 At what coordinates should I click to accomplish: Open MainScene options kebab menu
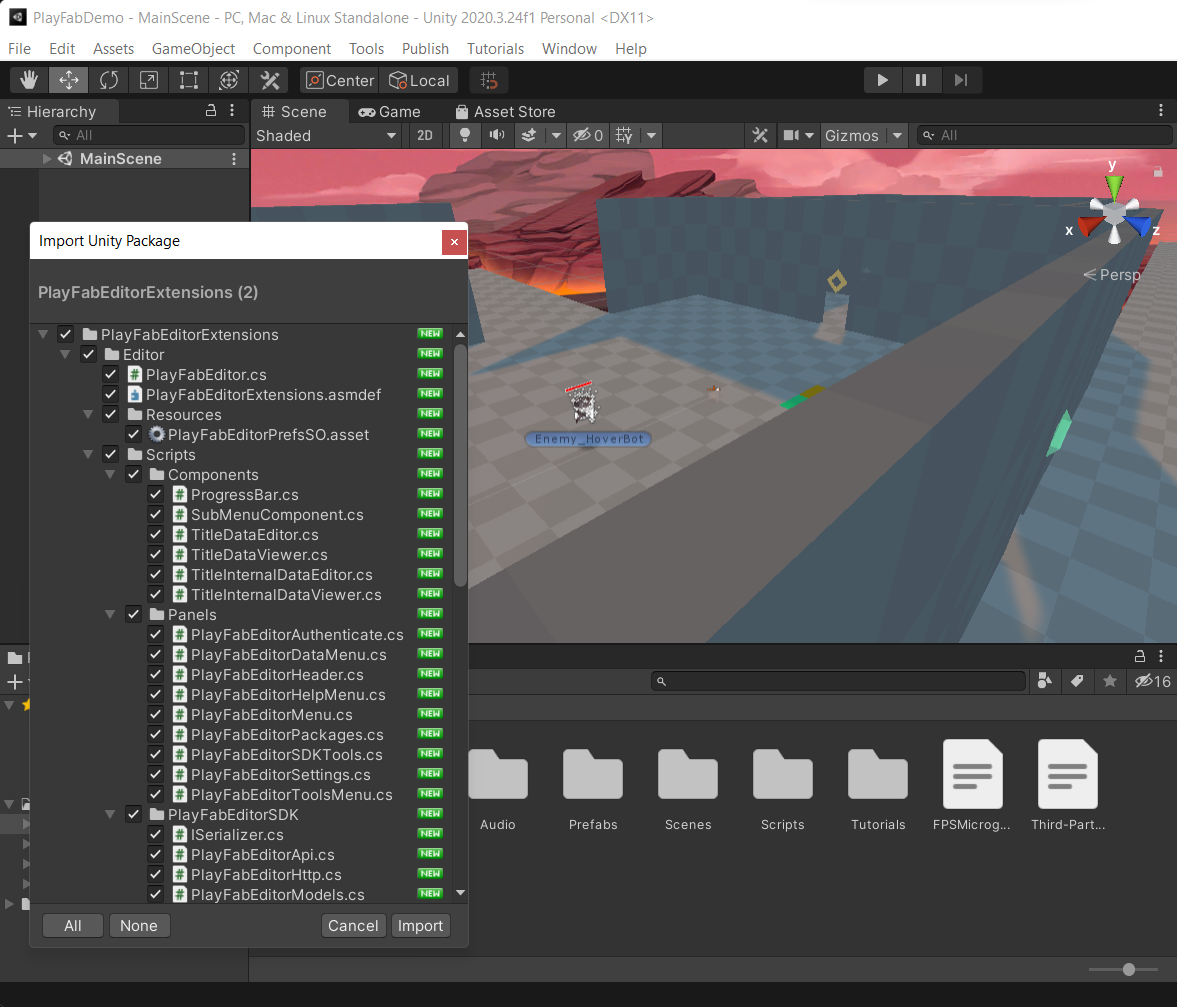(234, 159)
